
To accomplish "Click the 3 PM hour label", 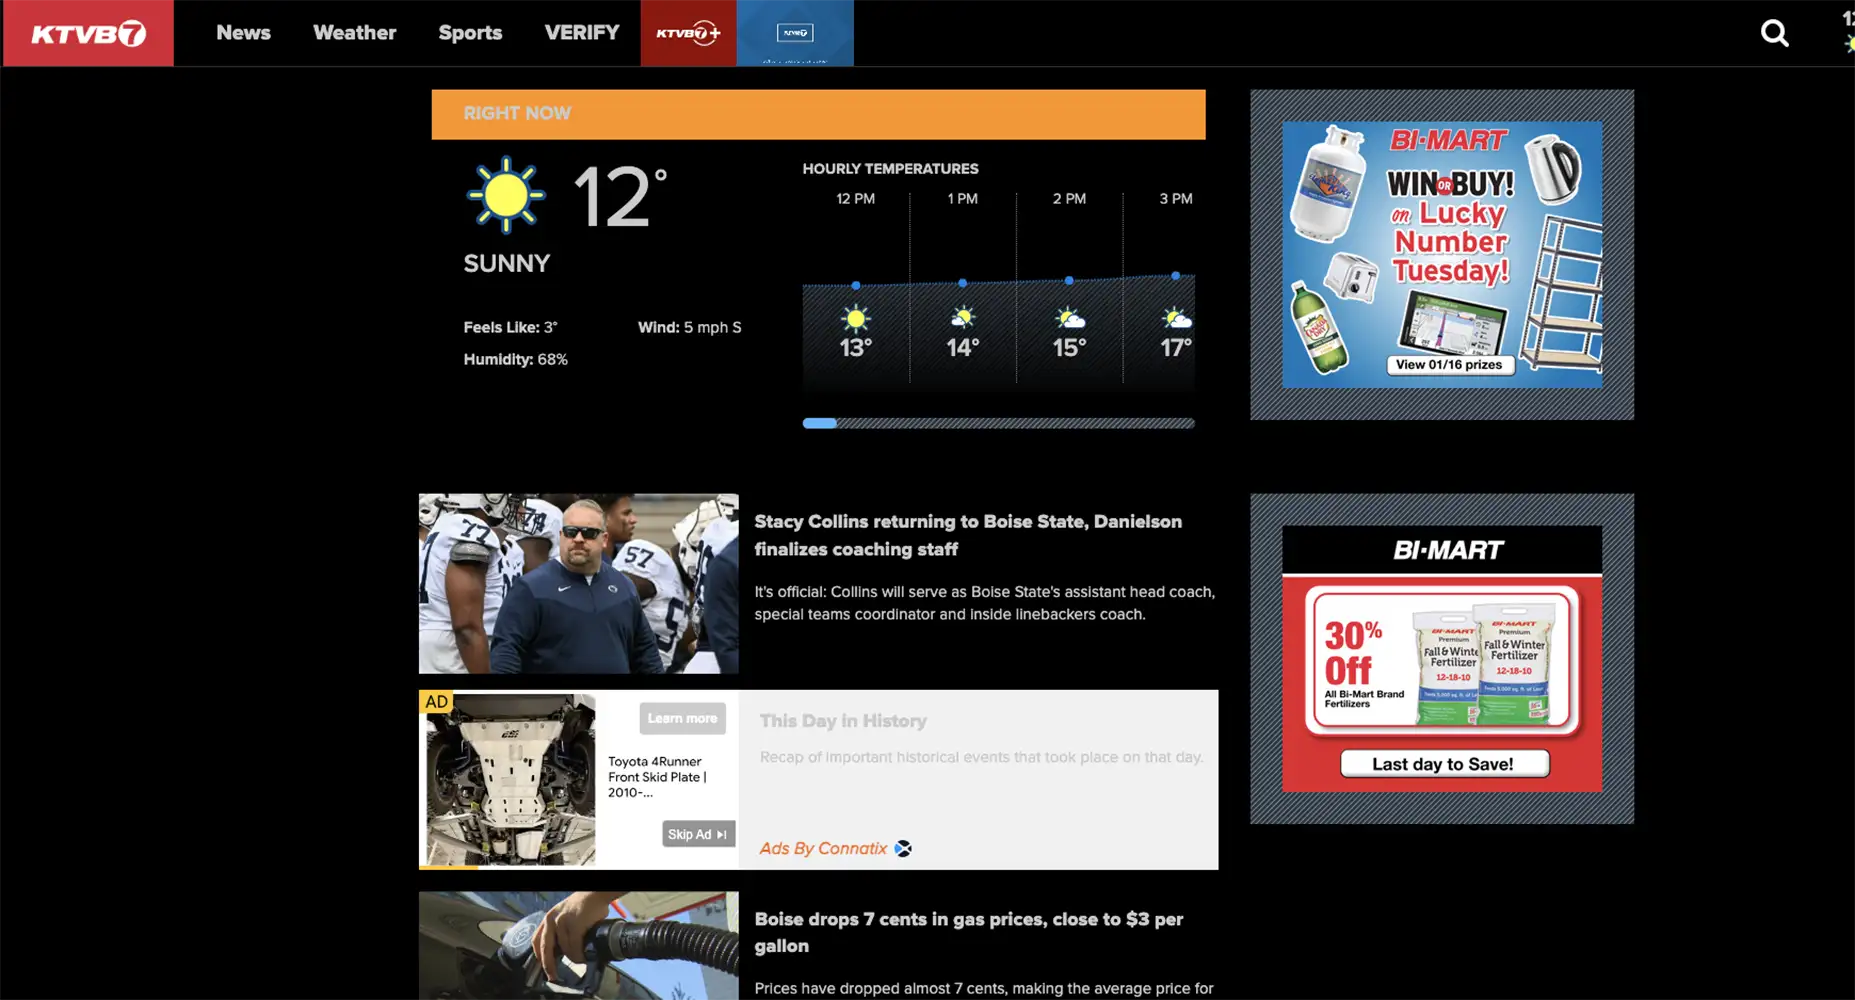I will pyautogui.click(x=1176, y=199).
